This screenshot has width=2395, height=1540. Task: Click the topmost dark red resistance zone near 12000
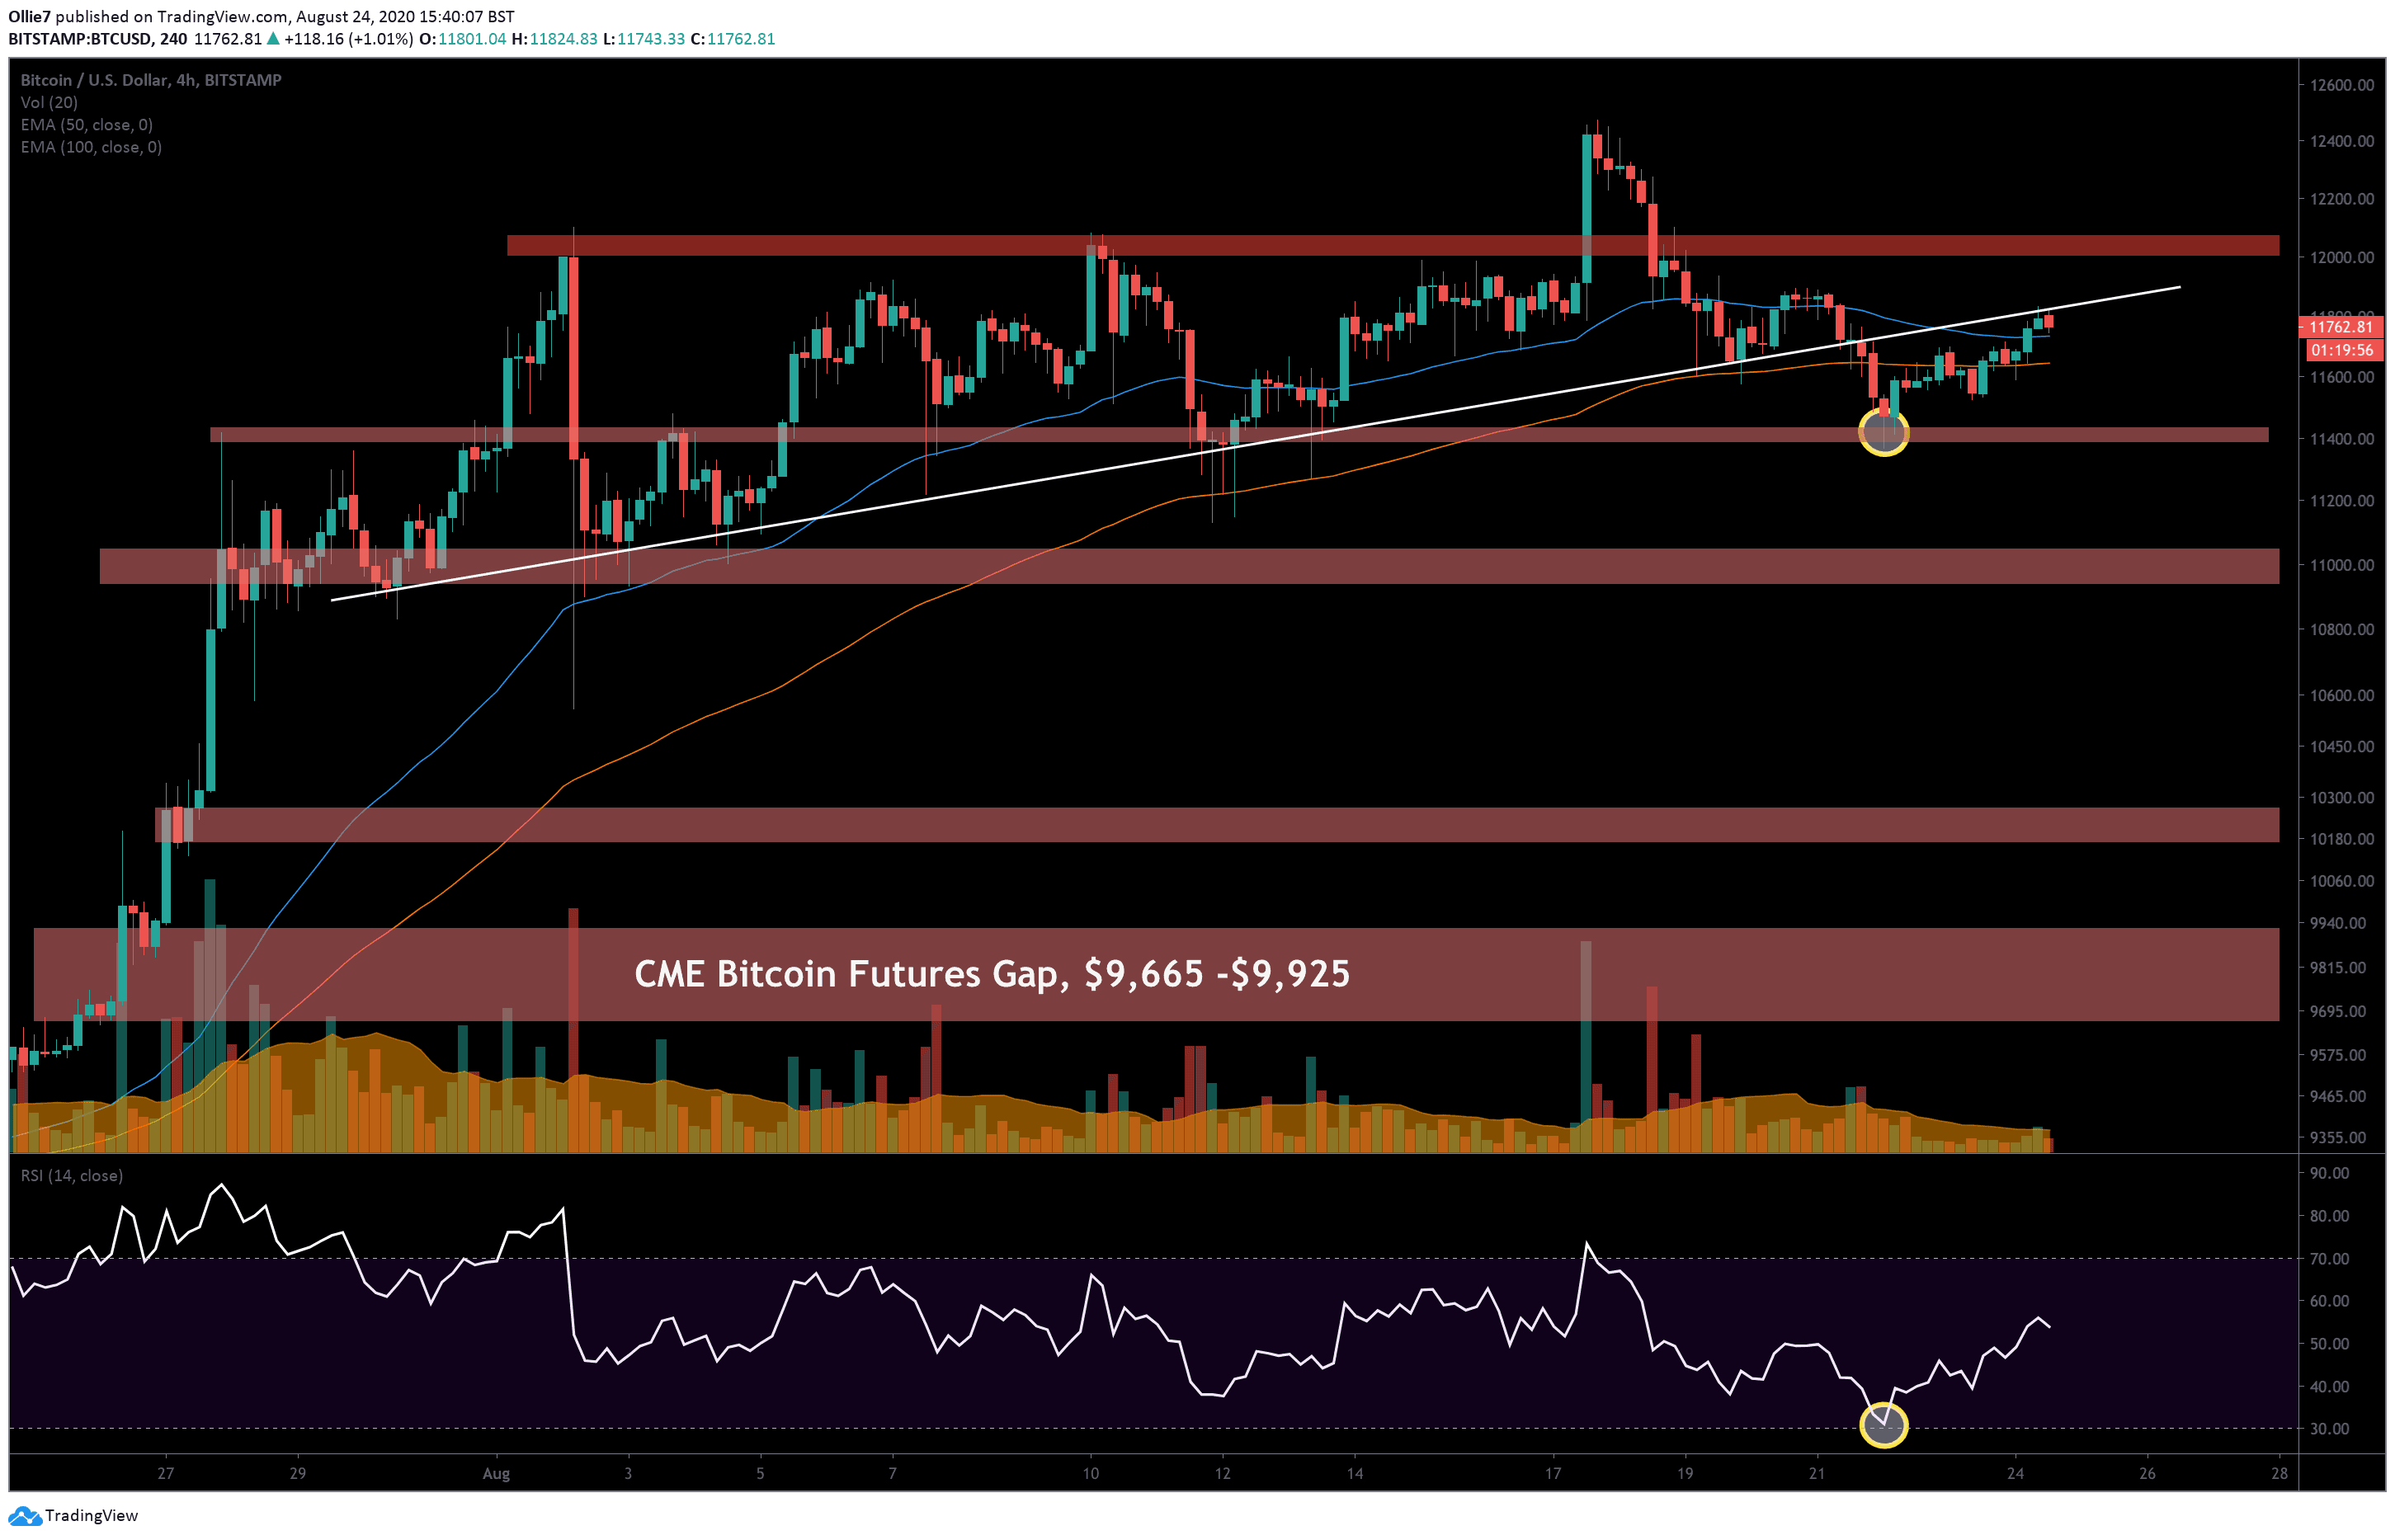(1393, 245)
